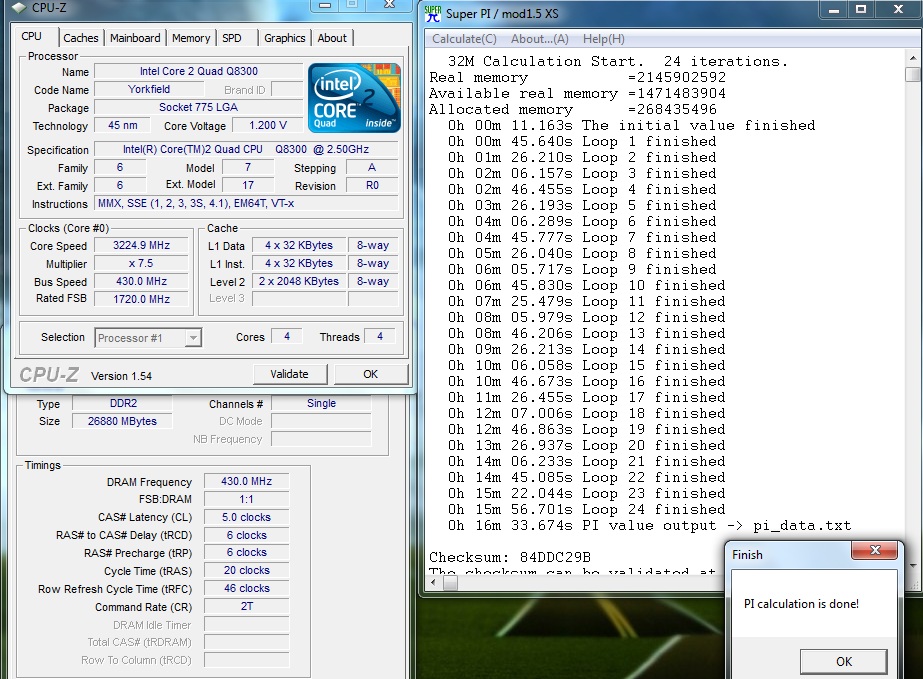Open the Memory tab in CPU-Z
The height and width of the screenshot is (679, 923).
click(x=190, y=38)
